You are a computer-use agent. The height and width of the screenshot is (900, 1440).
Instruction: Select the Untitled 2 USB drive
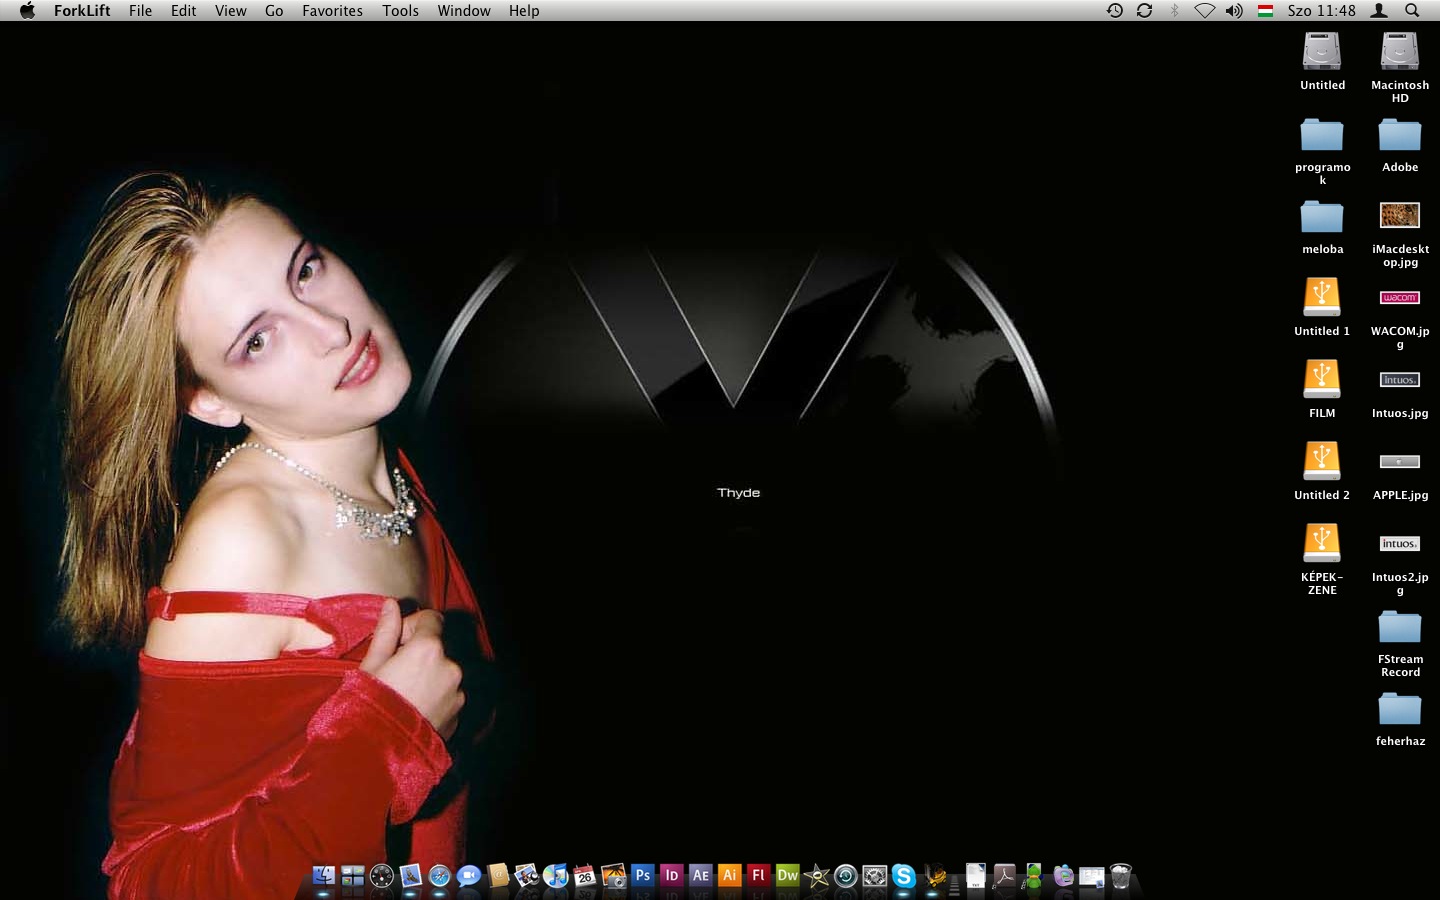pyautogui.click(x=1322, y=461)
